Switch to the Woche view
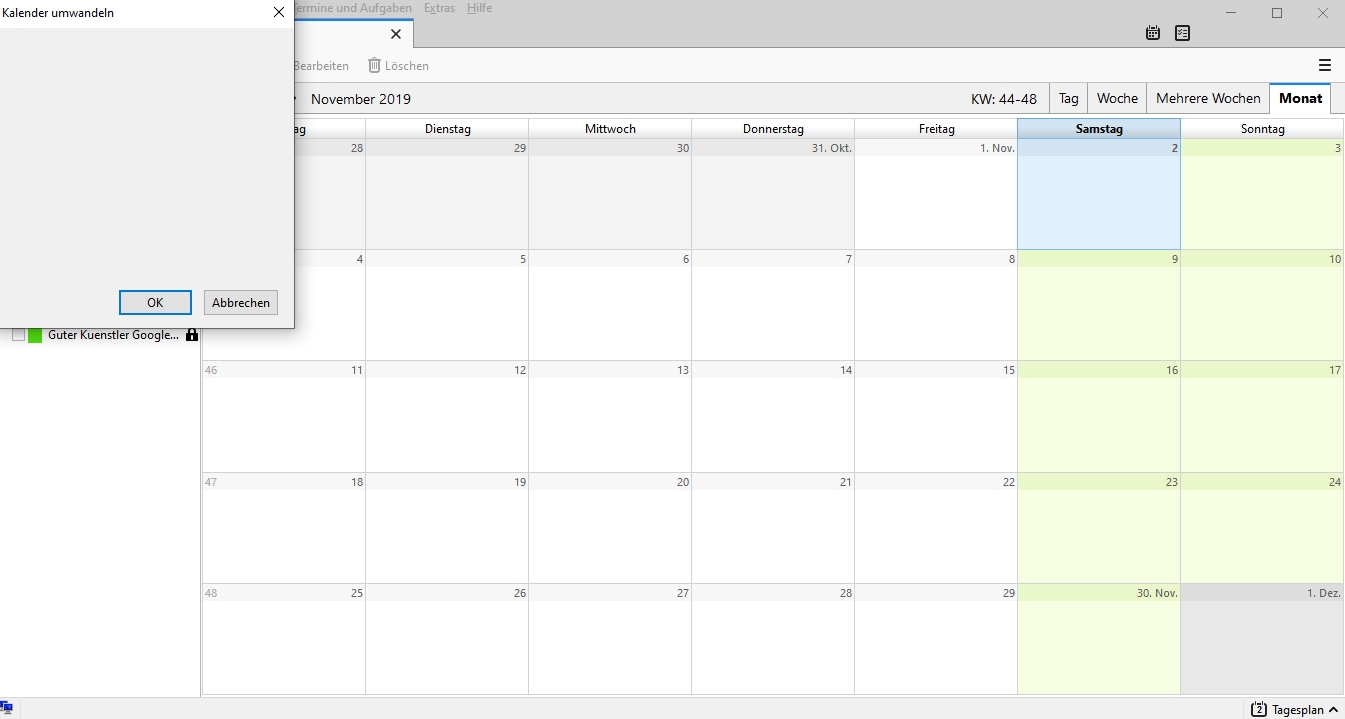This screenshot has height=719, width=1345. (x=1117, y=99)
